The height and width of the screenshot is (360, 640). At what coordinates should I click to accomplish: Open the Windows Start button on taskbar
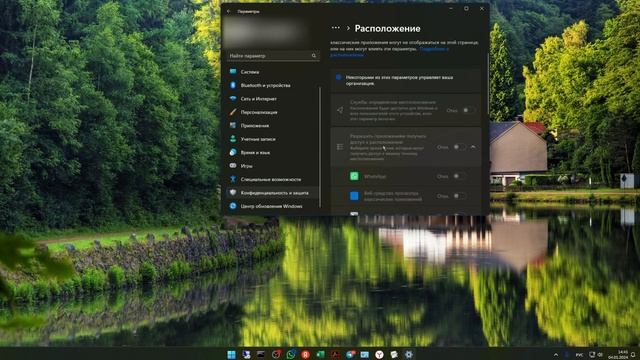click(x=231, y=354)
